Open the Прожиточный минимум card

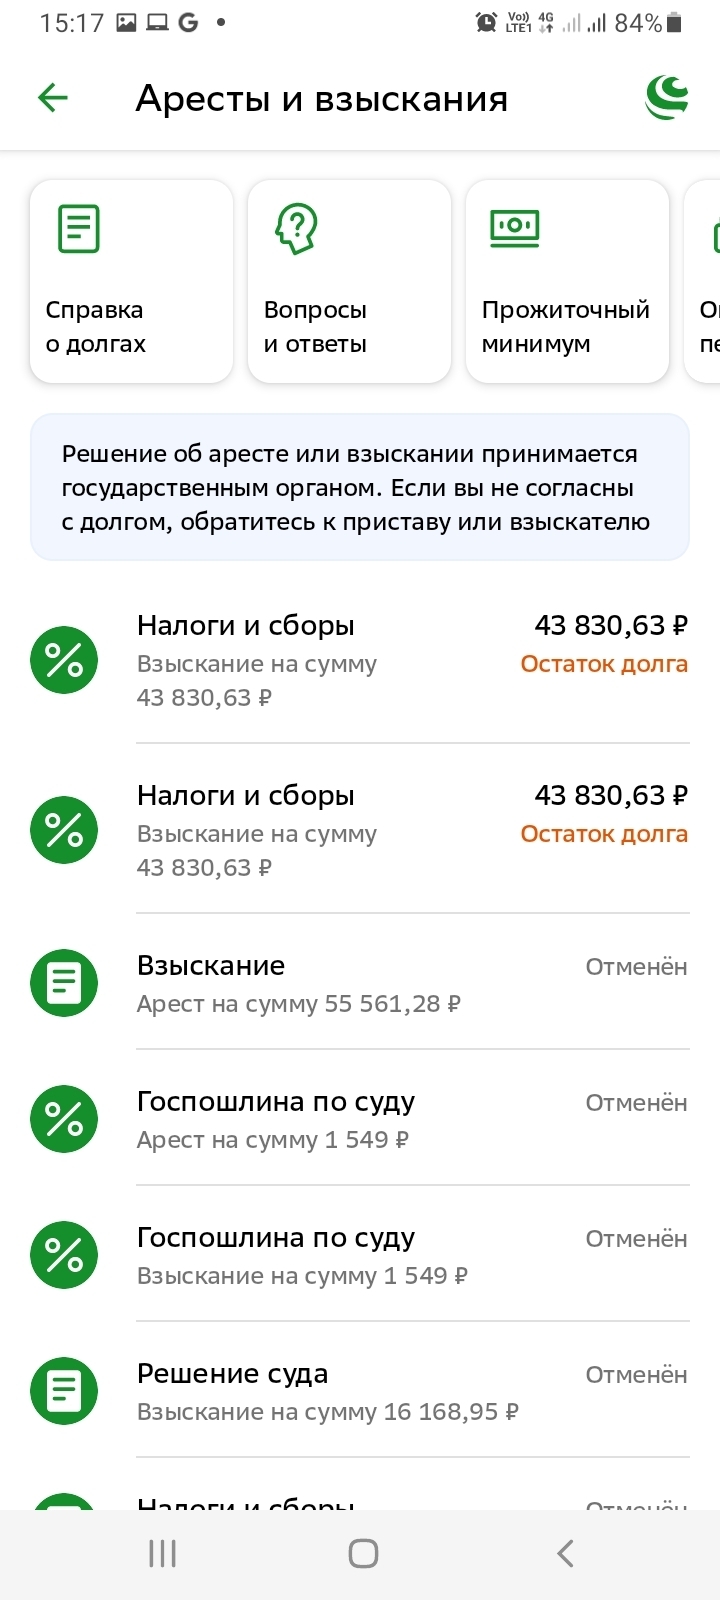[567, 281]
